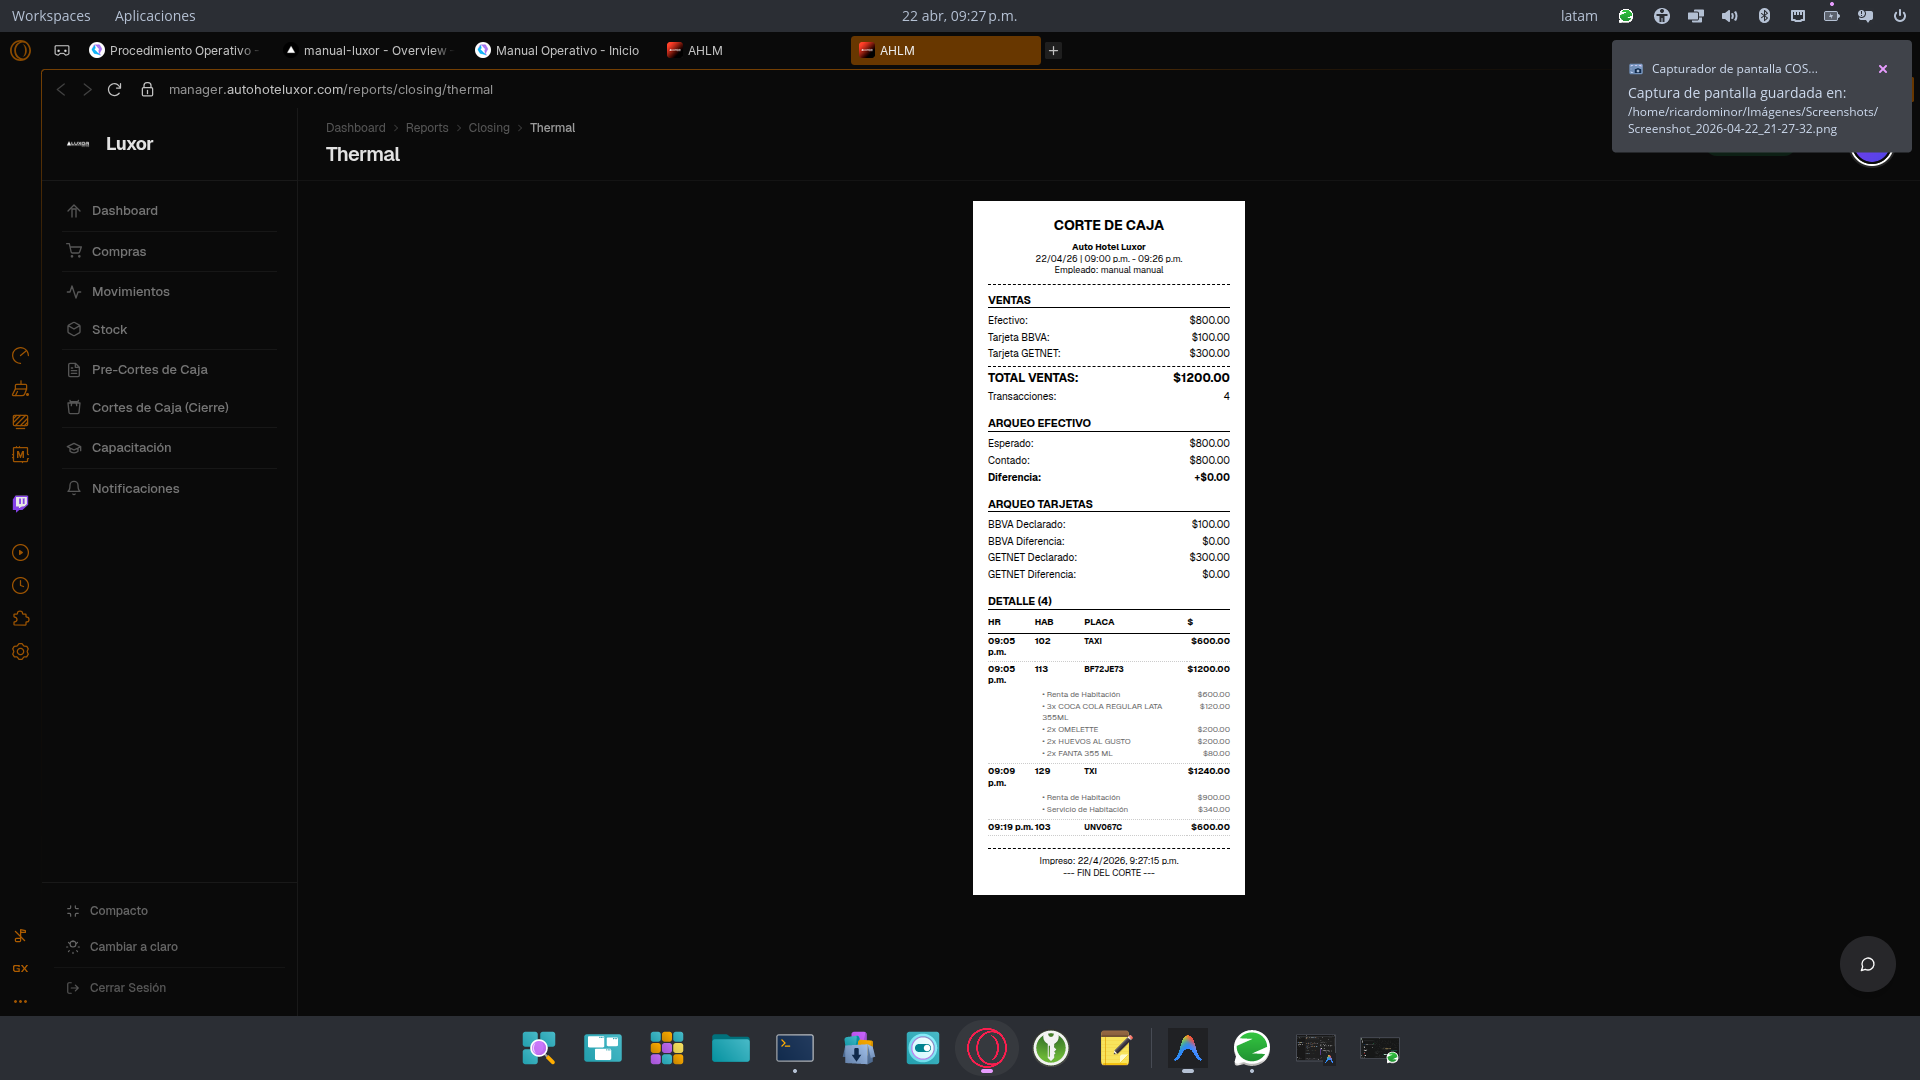The width and height of the screenshot is (1920, 1080).
Task: Launch the terminal from the dock
Action: pos(795,1048)
